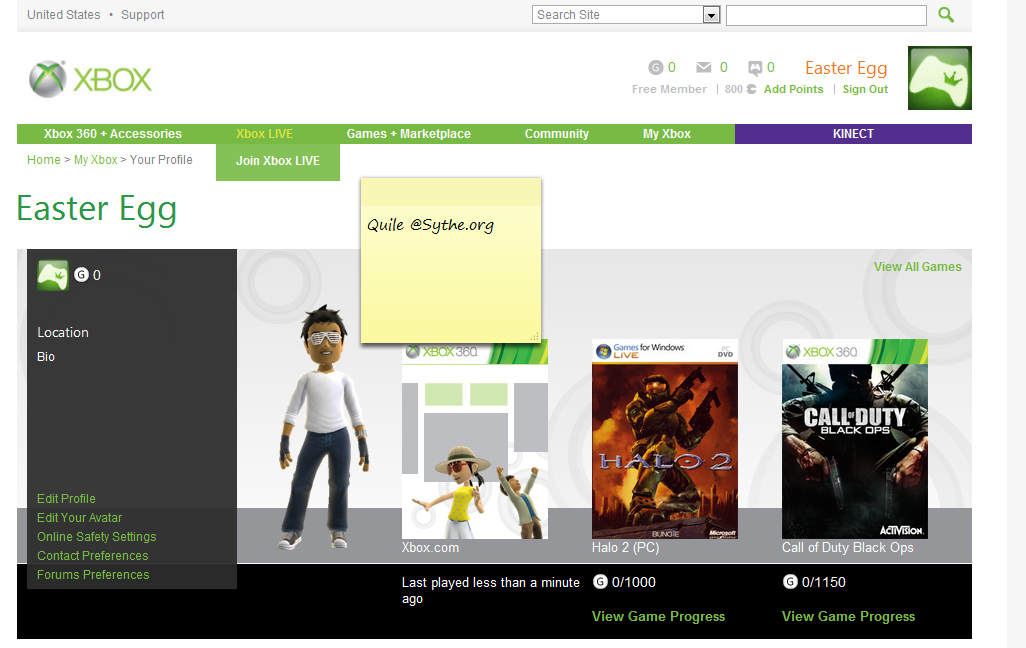Open the My Xbox menu
1026x648 pixels.
point(667,134)
